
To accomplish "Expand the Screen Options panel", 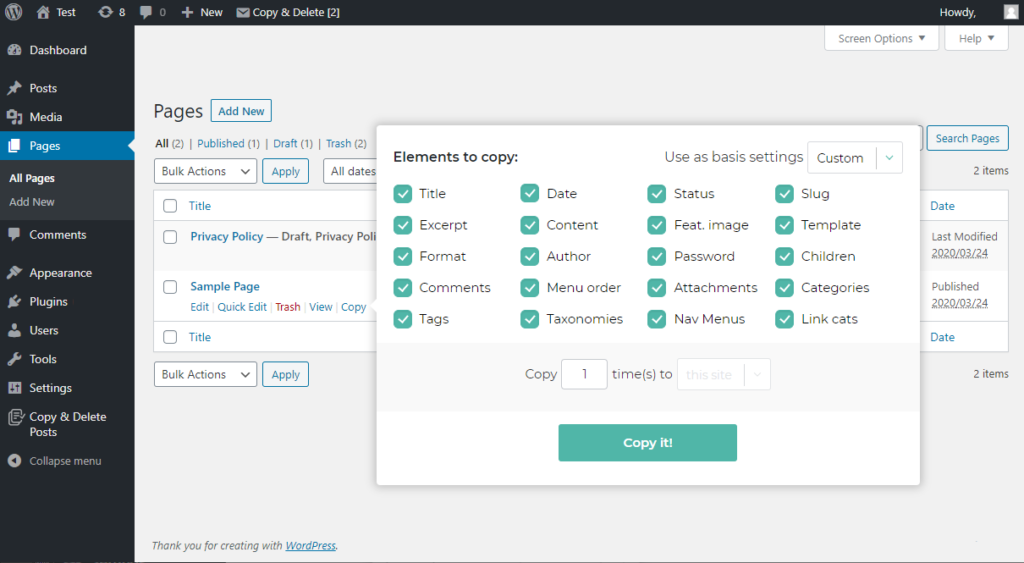I will (882, 39).
